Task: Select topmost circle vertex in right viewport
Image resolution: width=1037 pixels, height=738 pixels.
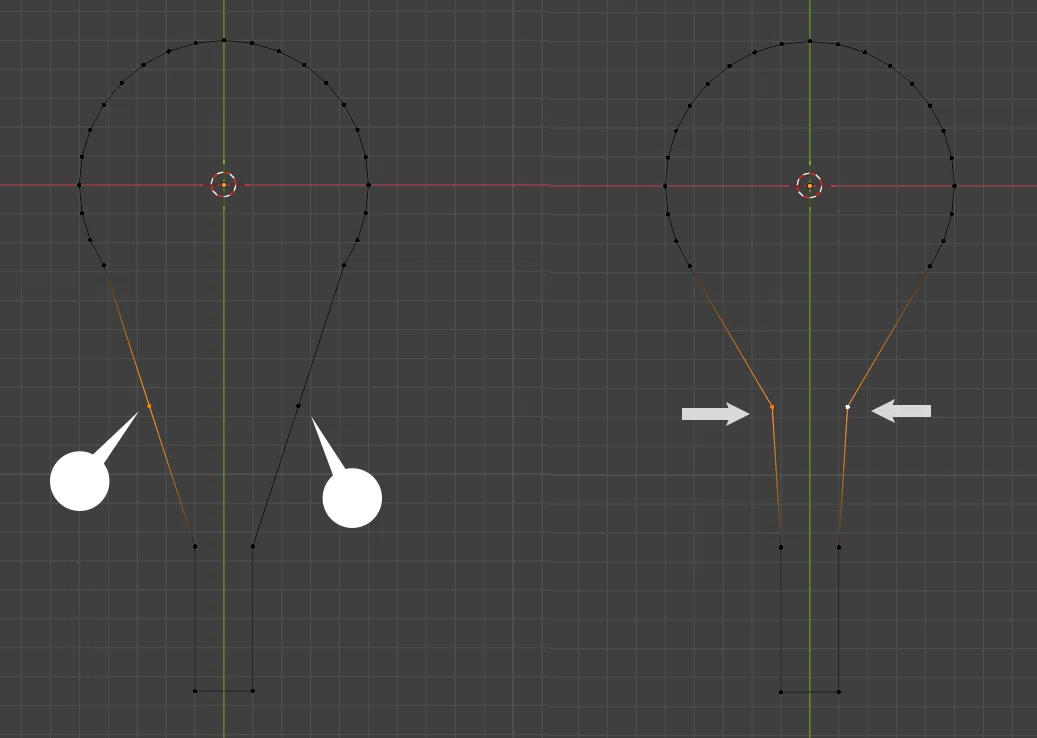Action: pyautogui.click(x=809, y=42)
